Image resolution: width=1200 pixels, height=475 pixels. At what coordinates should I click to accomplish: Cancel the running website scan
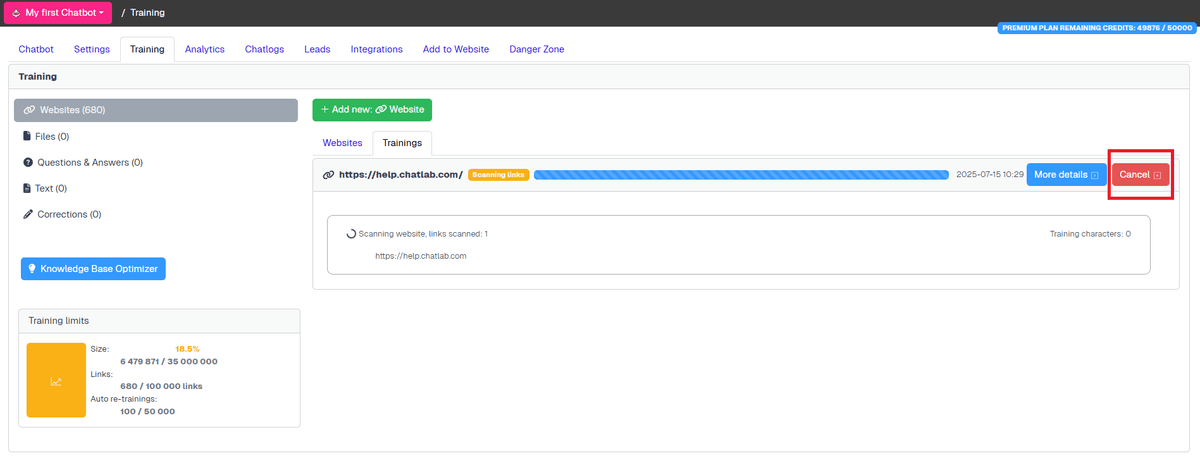pyautogui.click(x=1140, y=175)
